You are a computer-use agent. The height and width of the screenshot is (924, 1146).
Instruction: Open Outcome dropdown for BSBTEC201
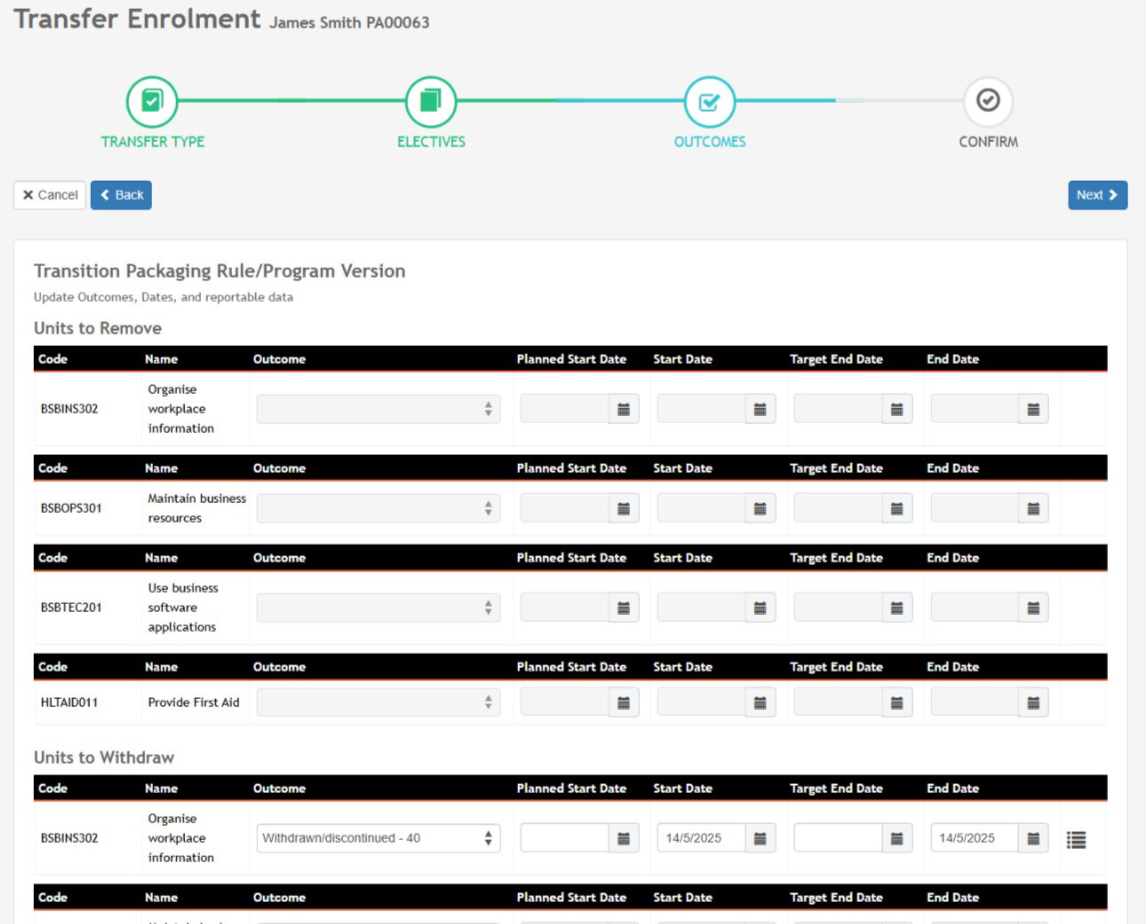click(379, 607)
